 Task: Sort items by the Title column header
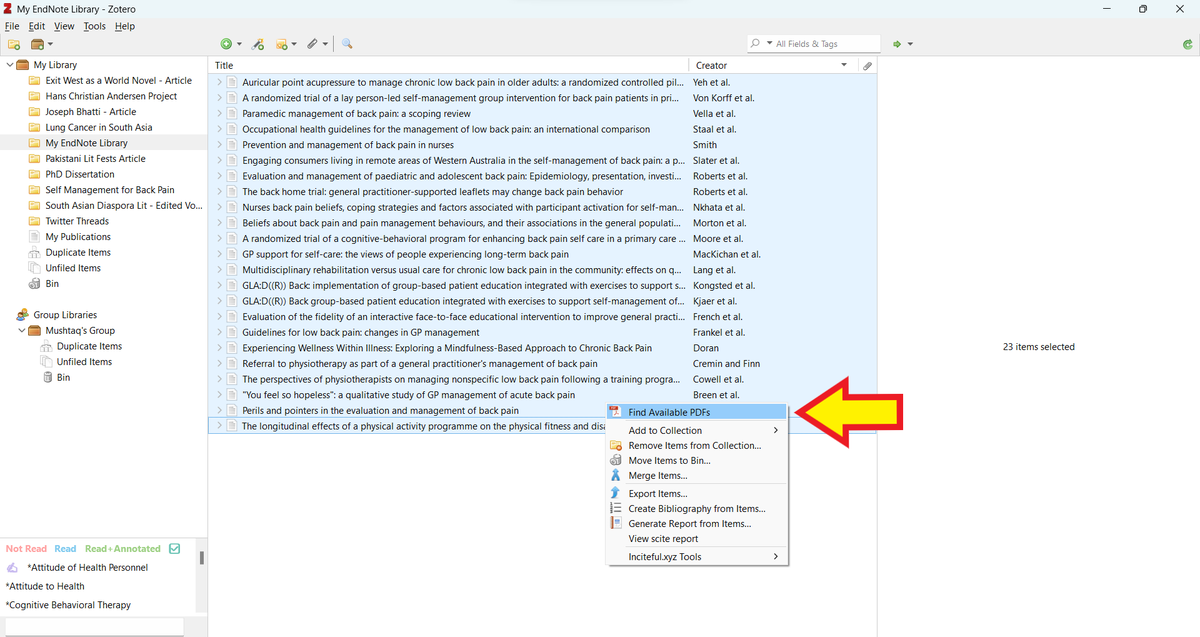(448, 65)
